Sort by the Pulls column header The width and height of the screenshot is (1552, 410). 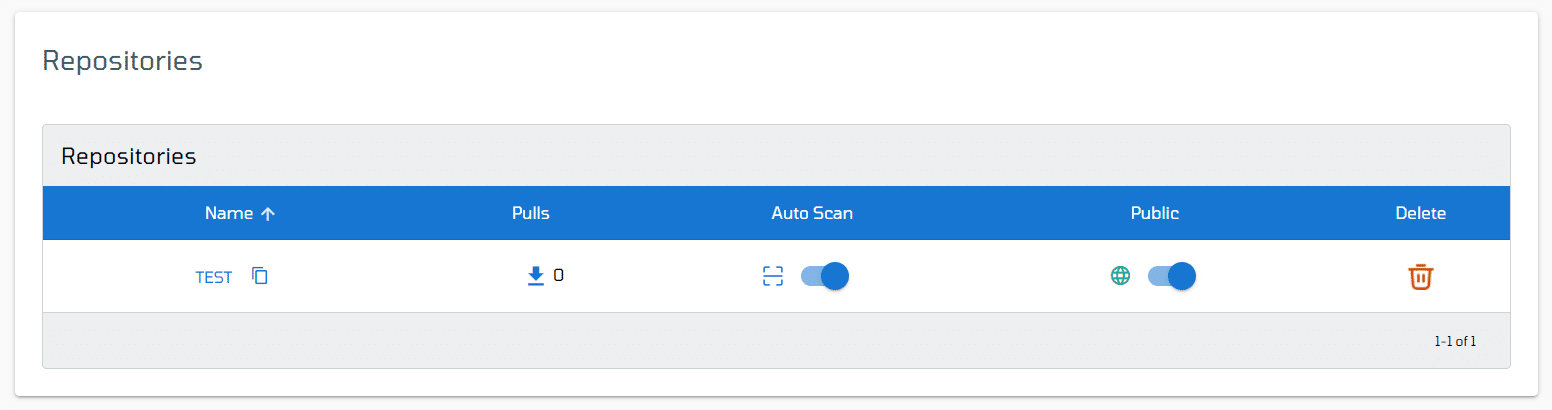pos(531,213)
